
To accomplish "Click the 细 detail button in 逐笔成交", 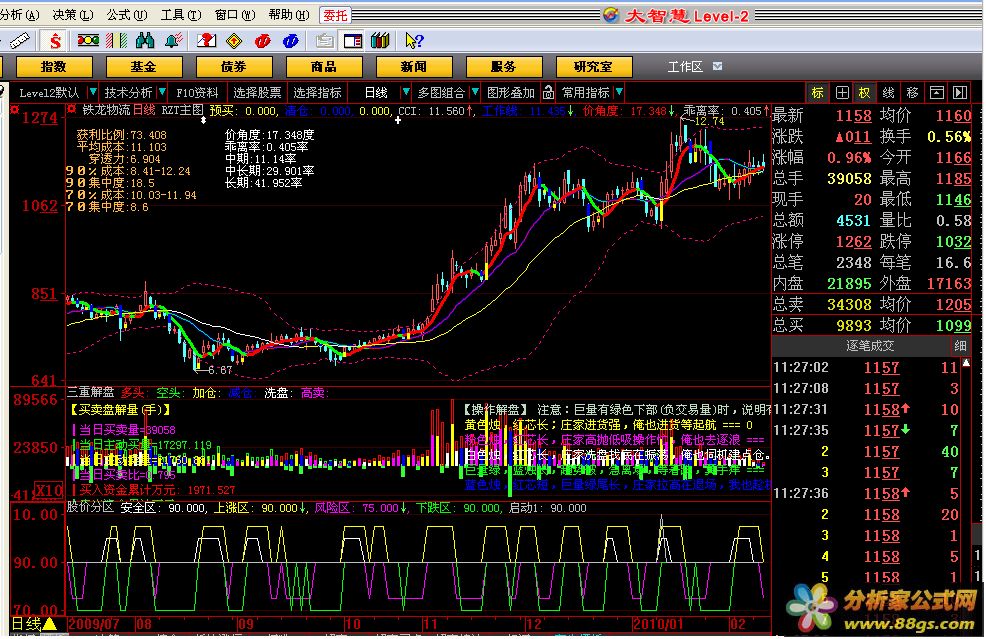I will click(x=960, y=345).
